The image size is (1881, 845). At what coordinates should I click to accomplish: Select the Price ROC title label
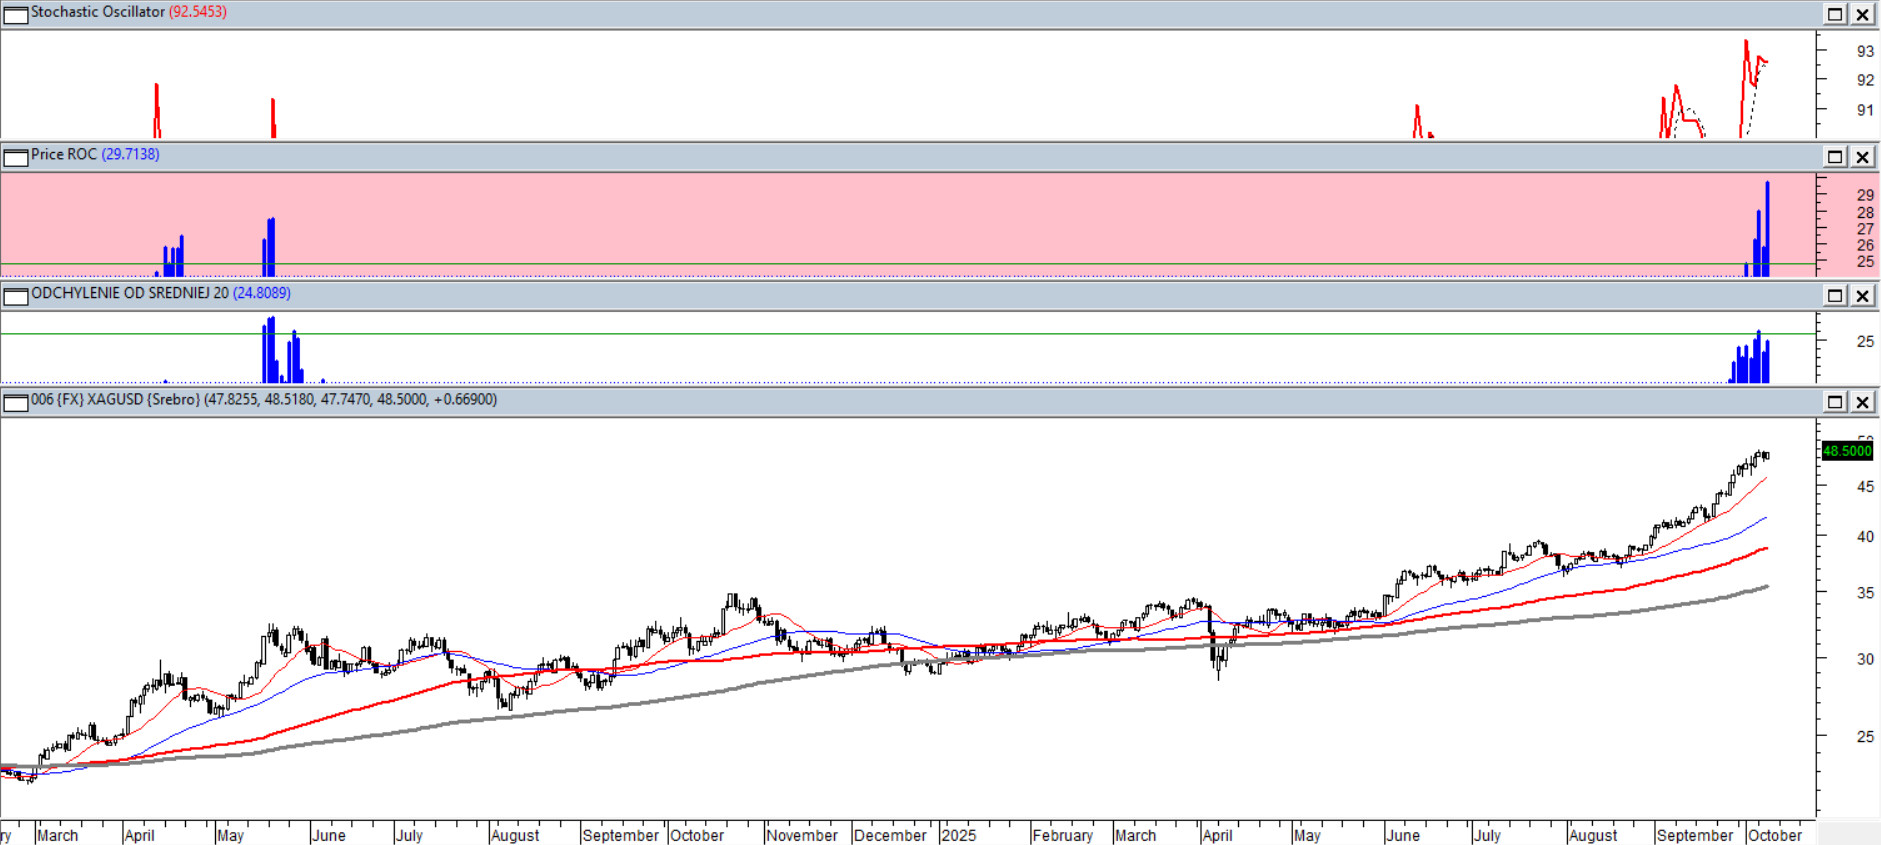64,154
